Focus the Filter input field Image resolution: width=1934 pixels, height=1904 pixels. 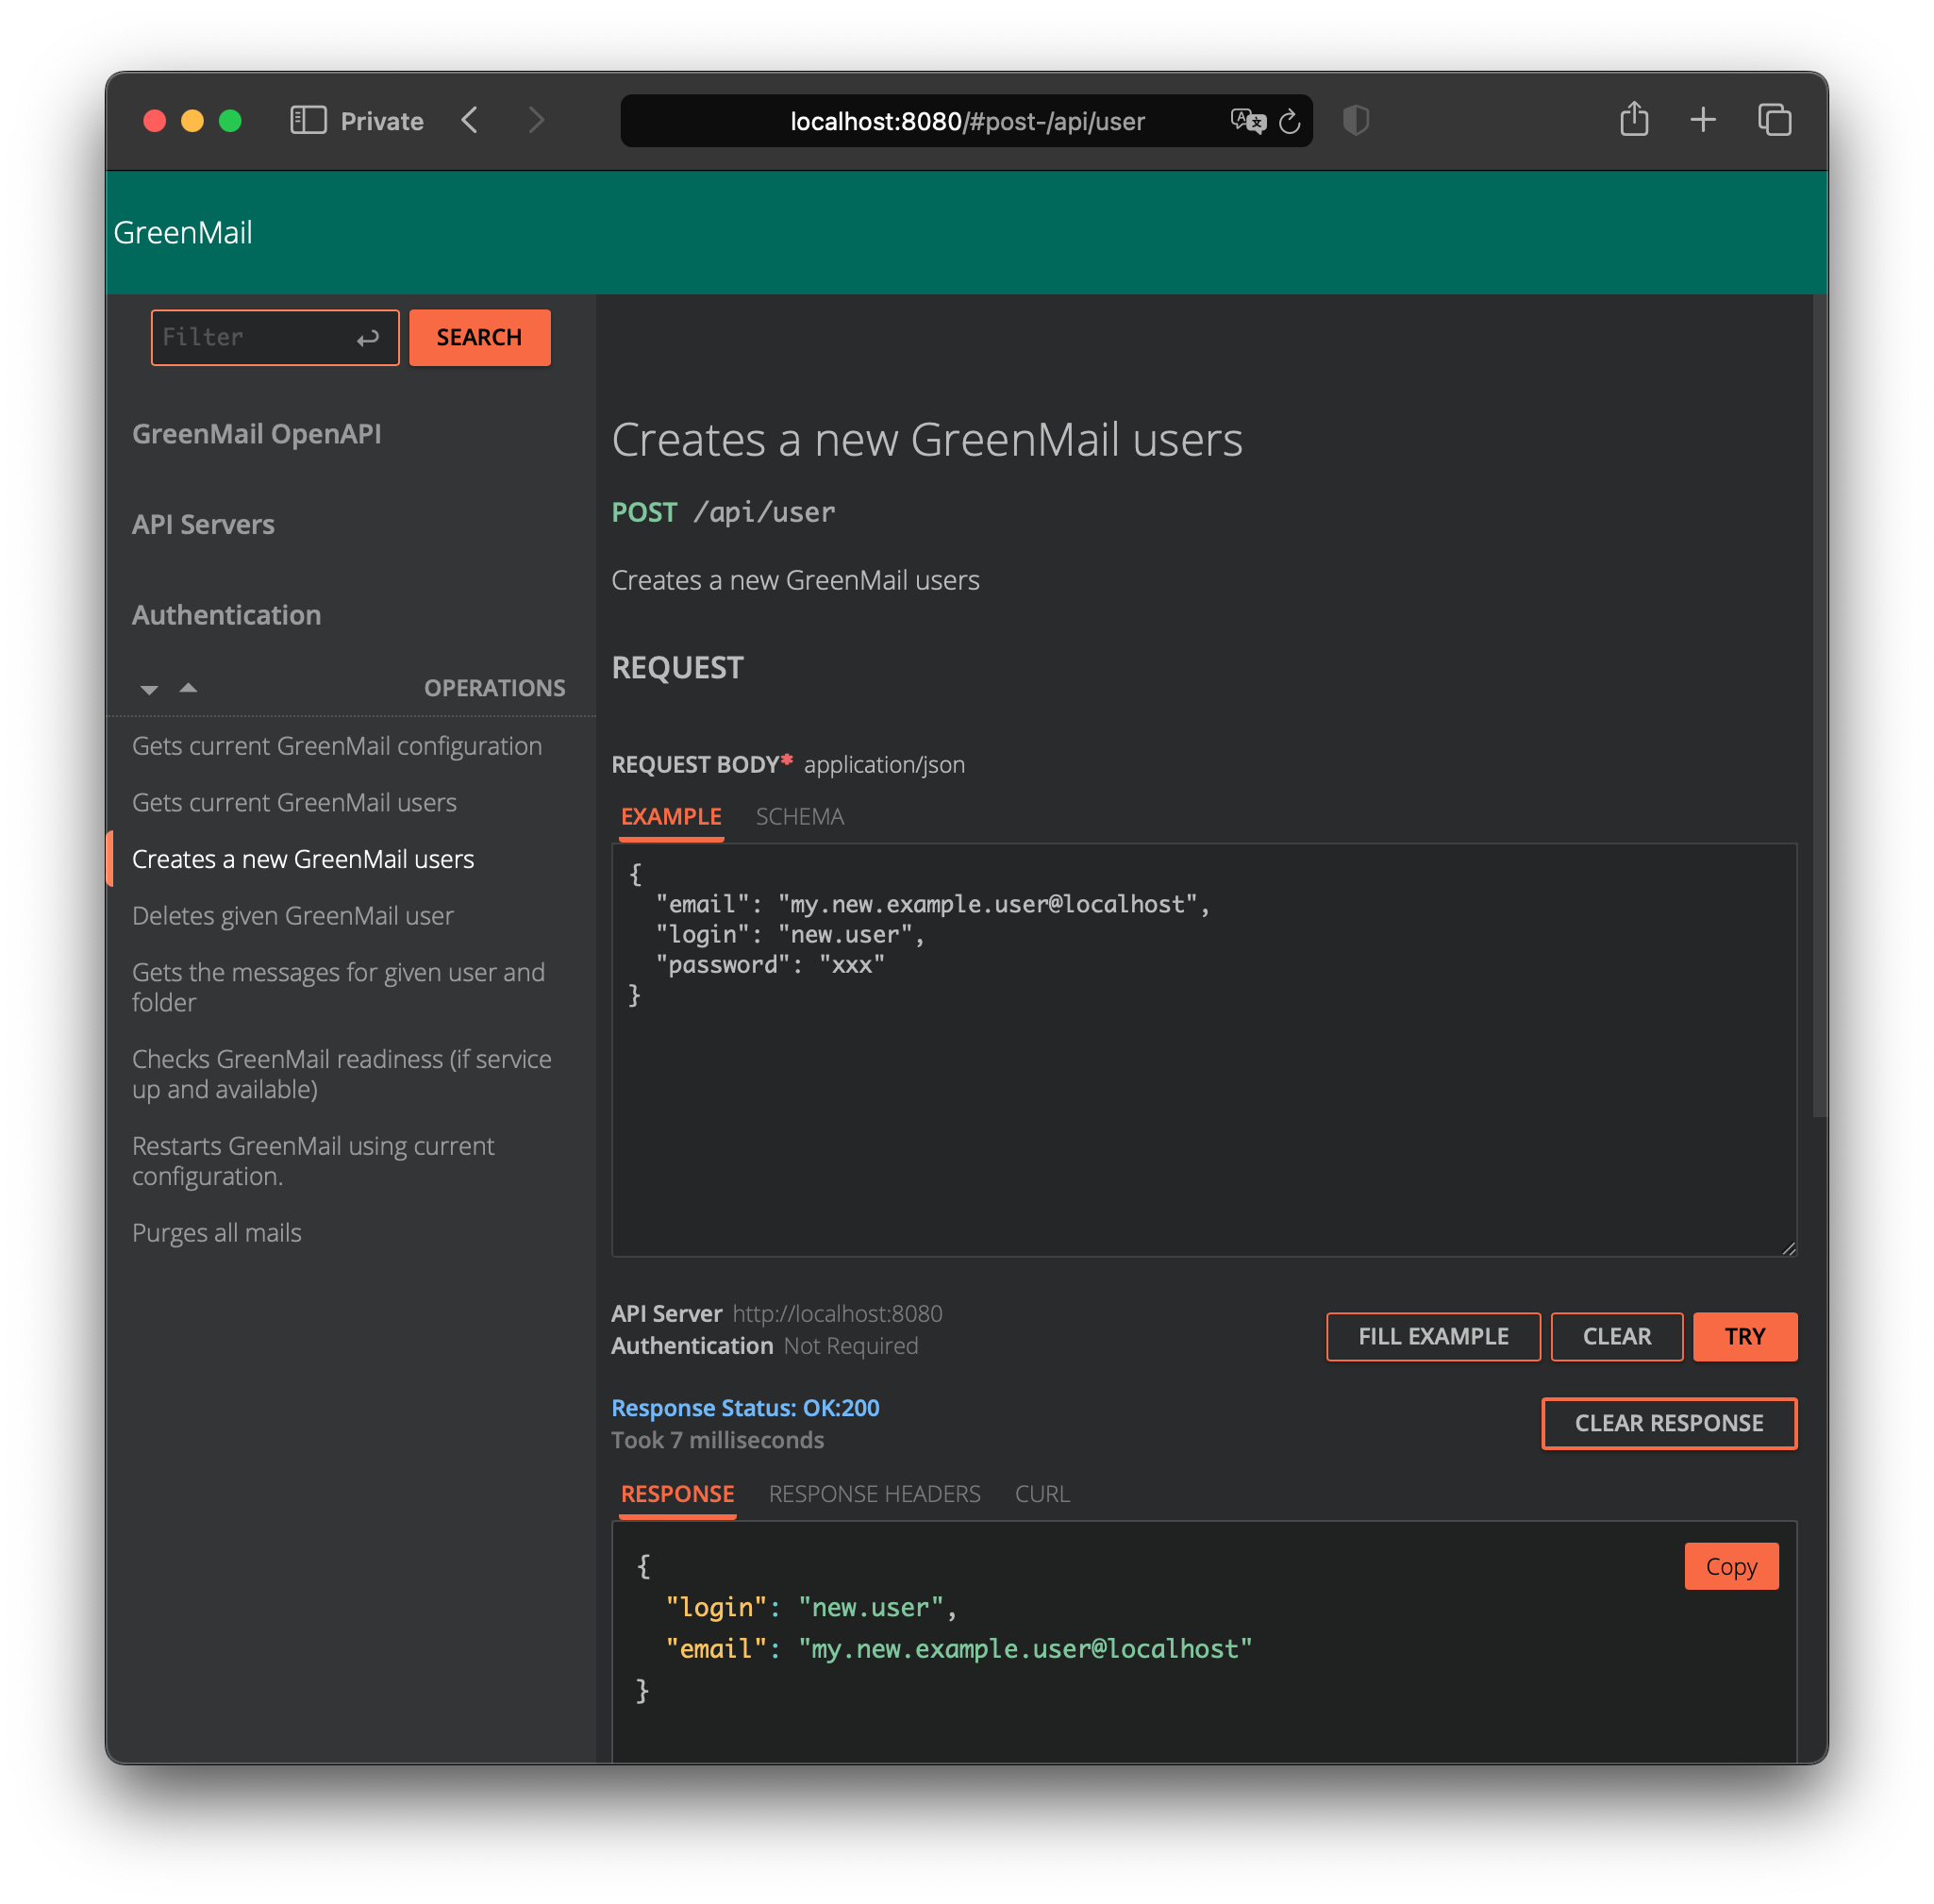[275, 337]
